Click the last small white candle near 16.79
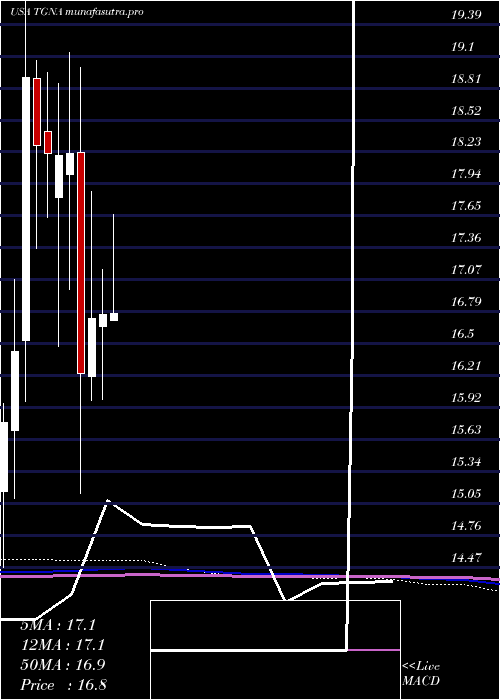Image resolution: width=500 pixels, height=700 pixels. (x=114, y=317)
